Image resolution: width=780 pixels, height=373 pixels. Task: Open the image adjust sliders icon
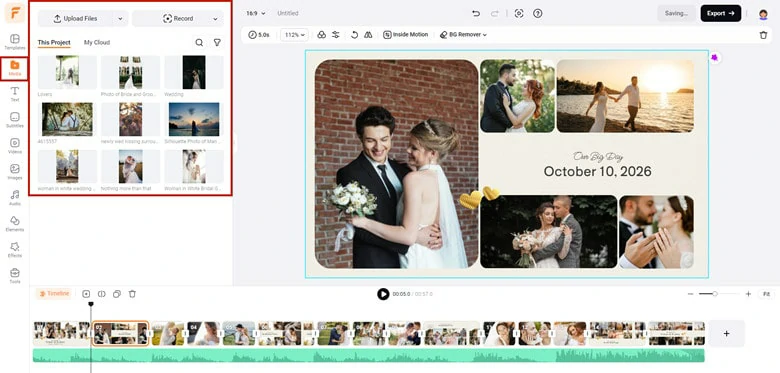336,35
